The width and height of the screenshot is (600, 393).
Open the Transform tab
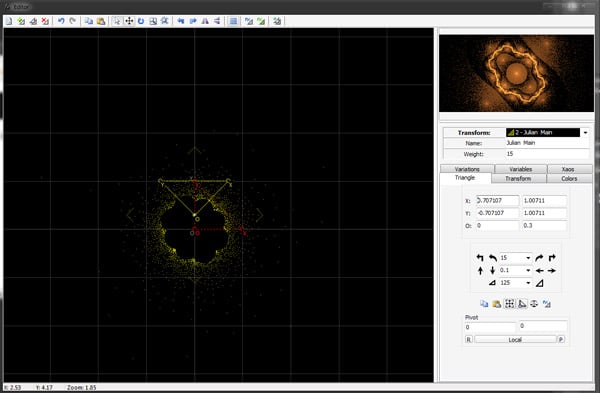coord(518,179)
